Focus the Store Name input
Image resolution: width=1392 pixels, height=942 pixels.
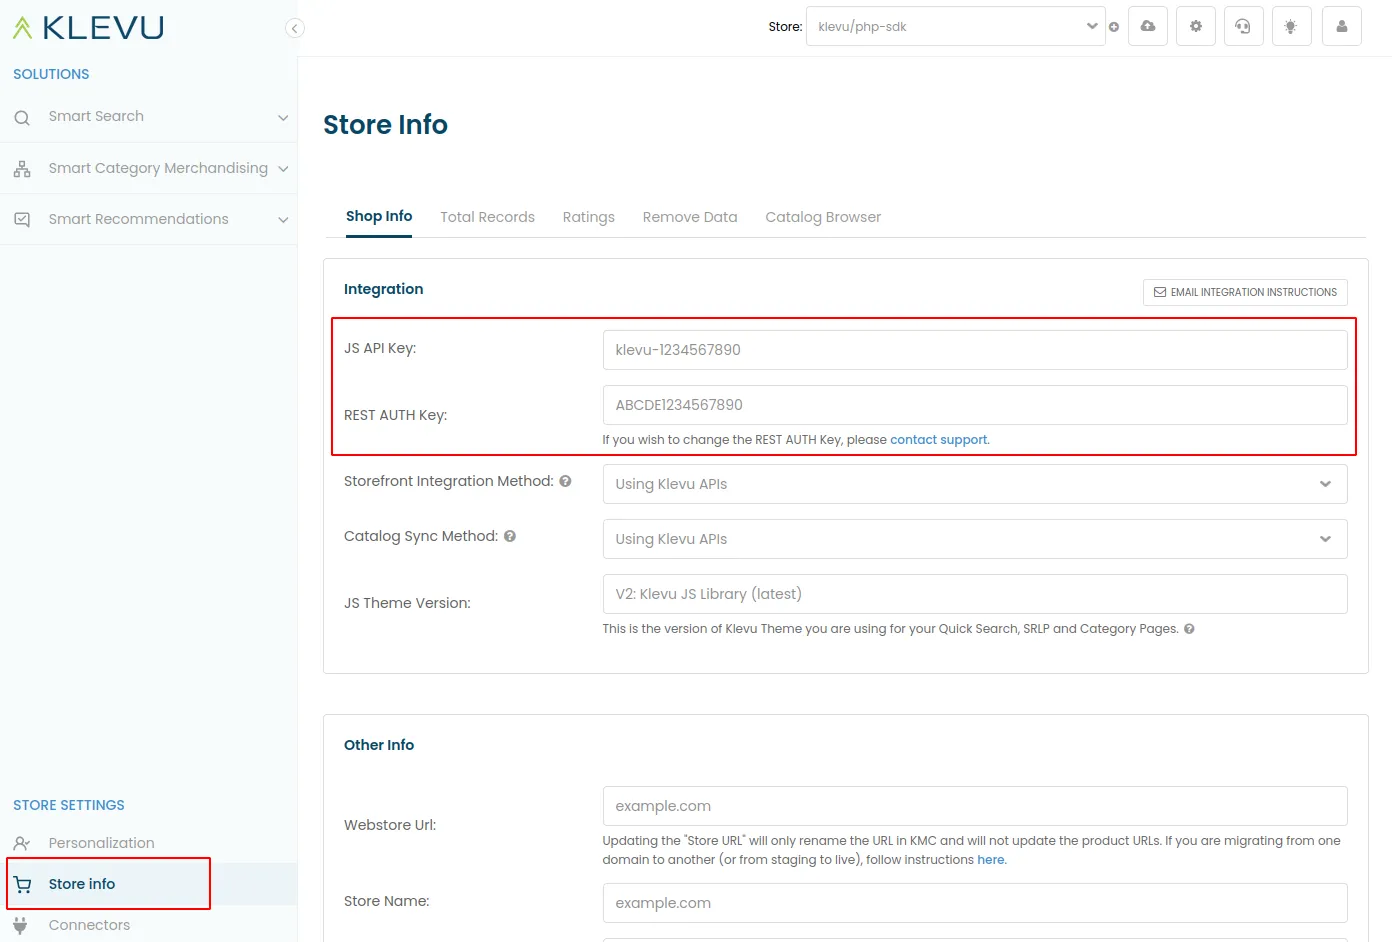975,903
